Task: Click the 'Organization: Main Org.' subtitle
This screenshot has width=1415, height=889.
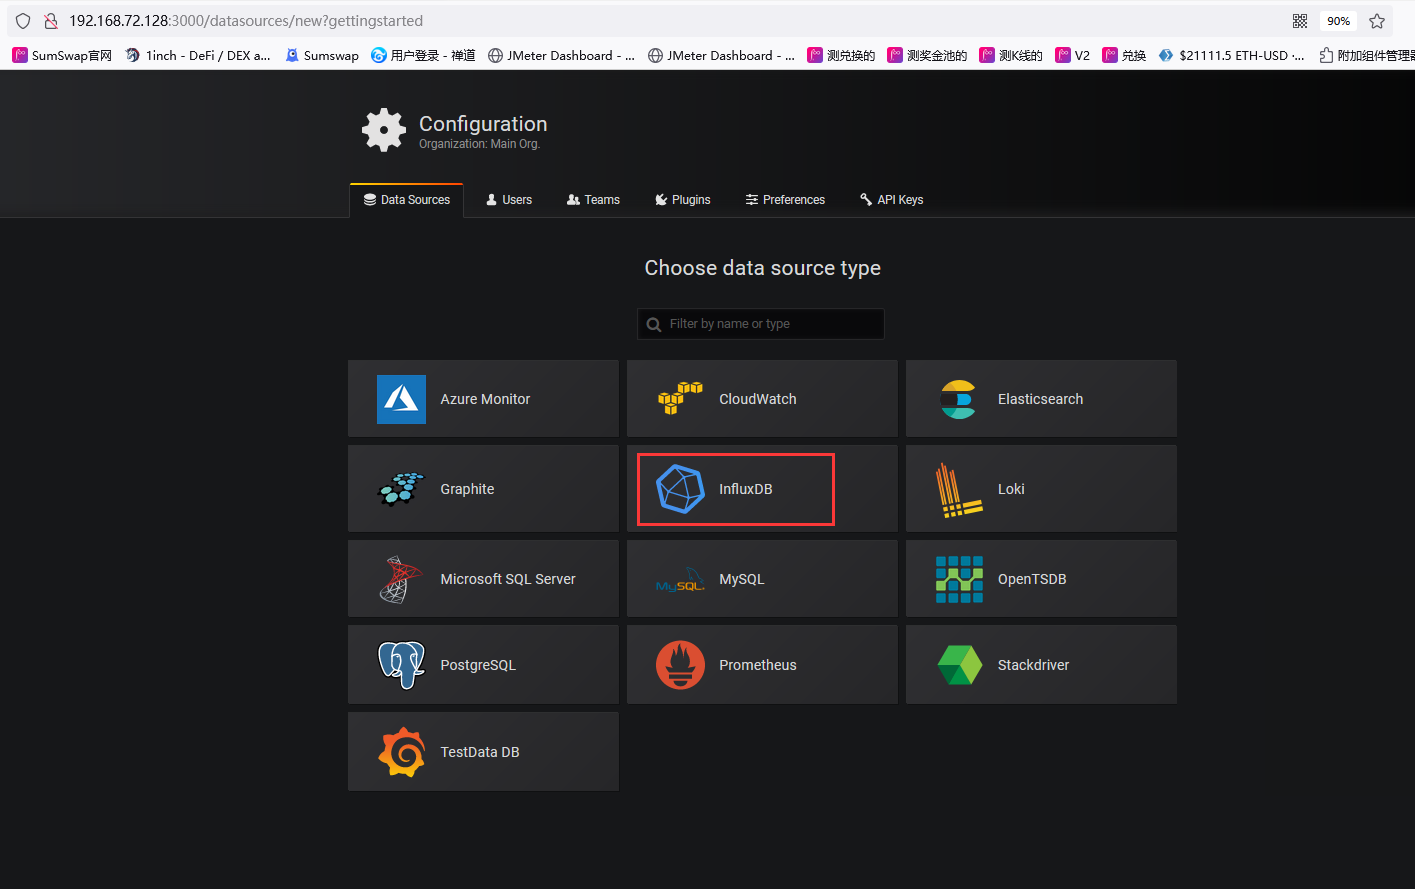Action: tap(479, 144)
